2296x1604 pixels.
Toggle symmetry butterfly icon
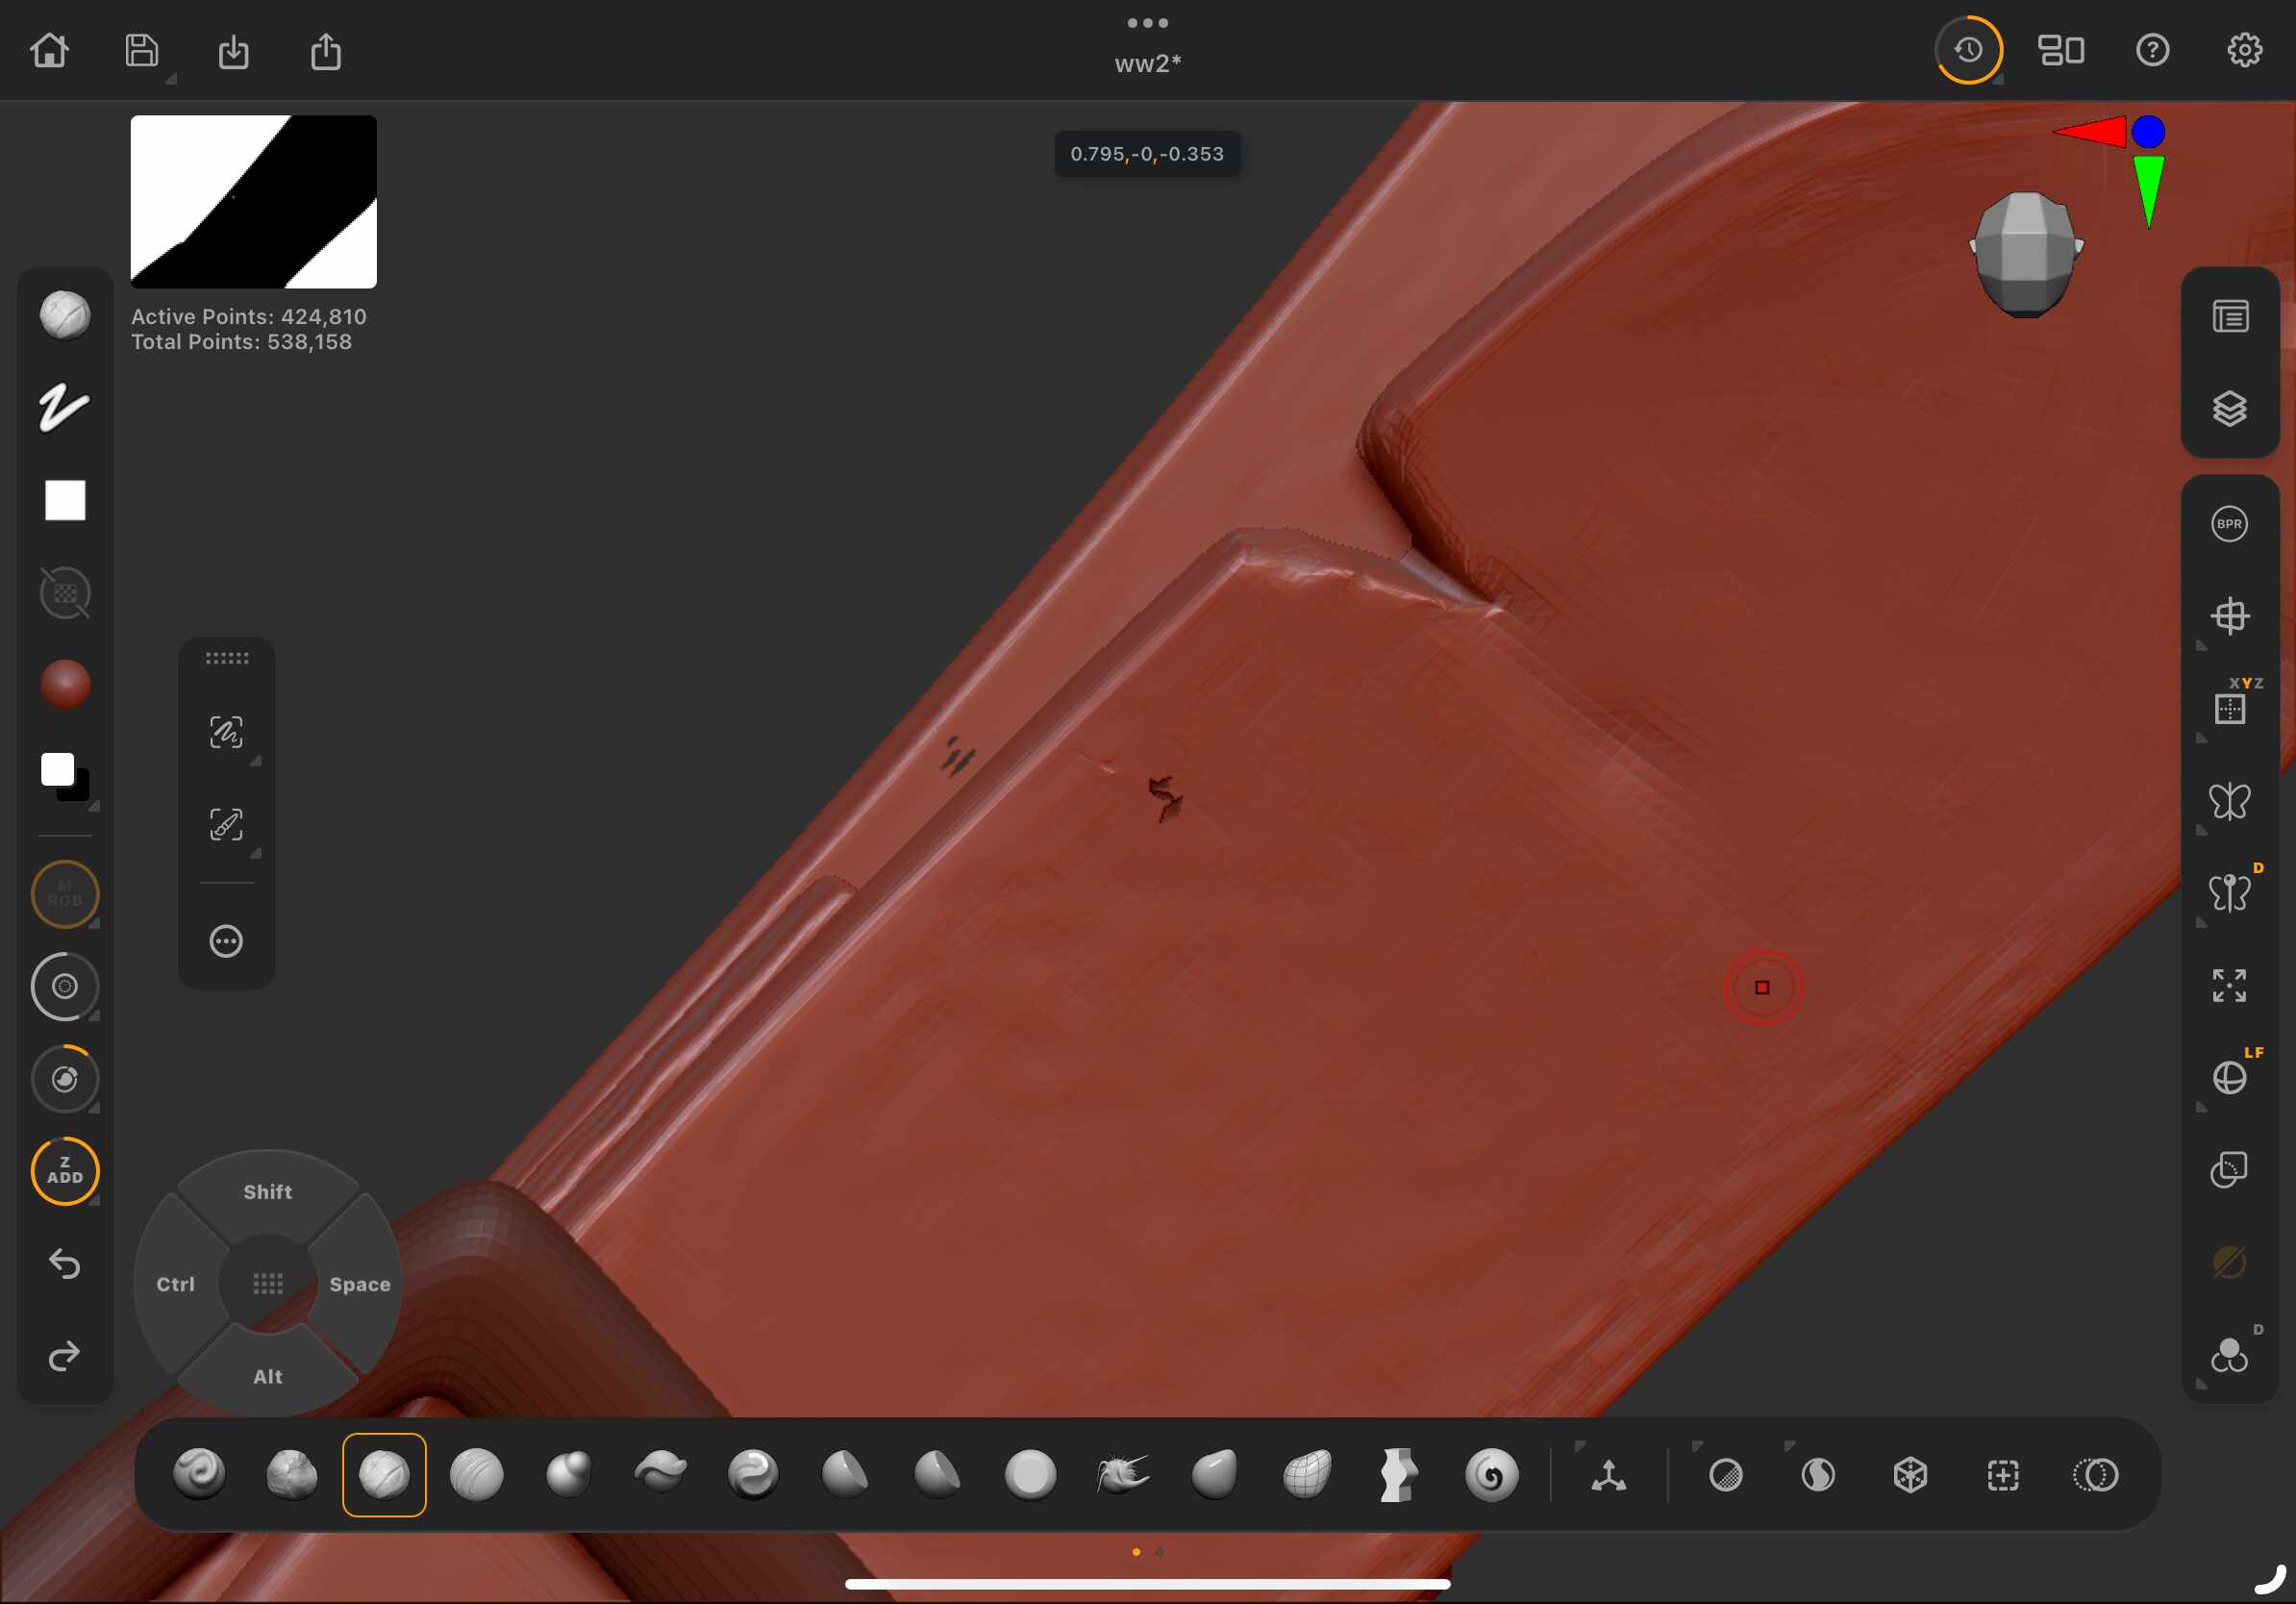[2228, 801]
